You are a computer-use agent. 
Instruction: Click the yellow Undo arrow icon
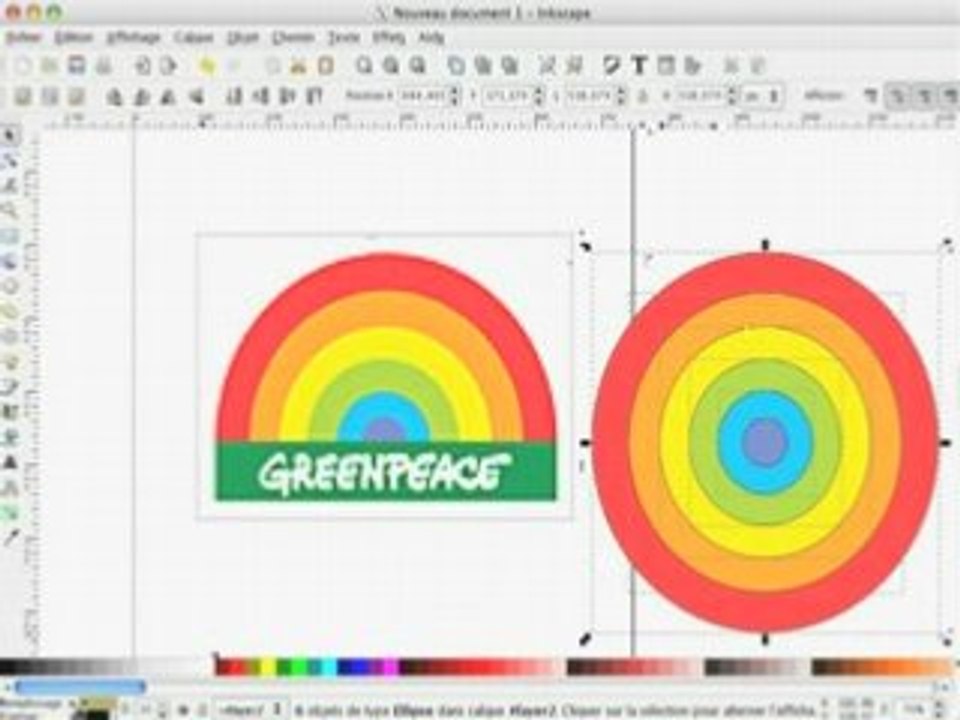coord(207,66)
